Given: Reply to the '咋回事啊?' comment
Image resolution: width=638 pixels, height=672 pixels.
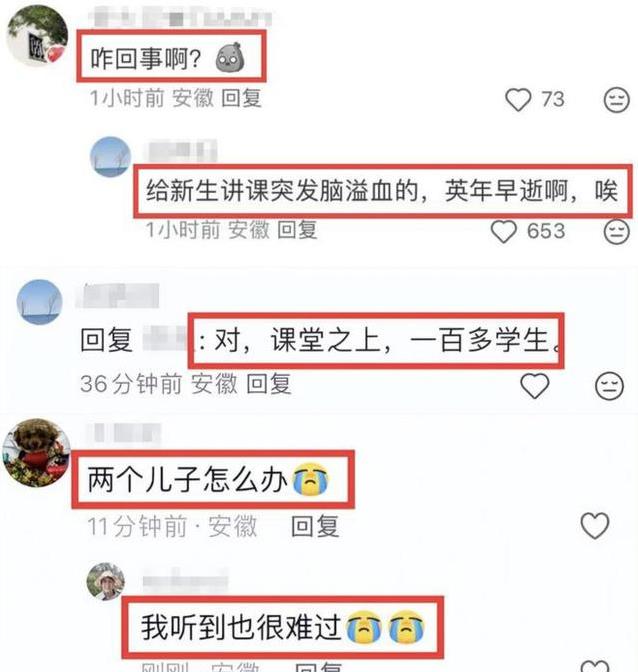Looking at the screenshot, I should pos(241,98).
